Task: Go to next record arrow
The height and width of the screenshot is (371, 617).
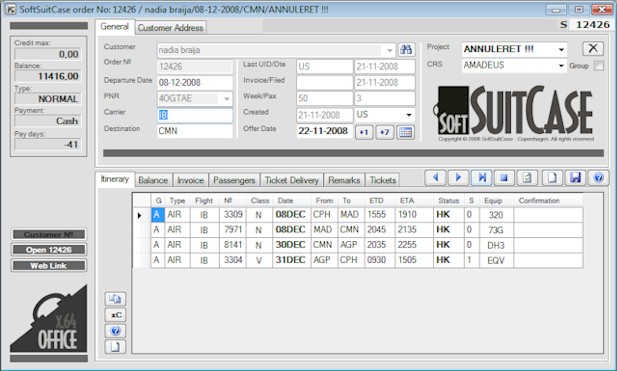Action: coord(458,178)
